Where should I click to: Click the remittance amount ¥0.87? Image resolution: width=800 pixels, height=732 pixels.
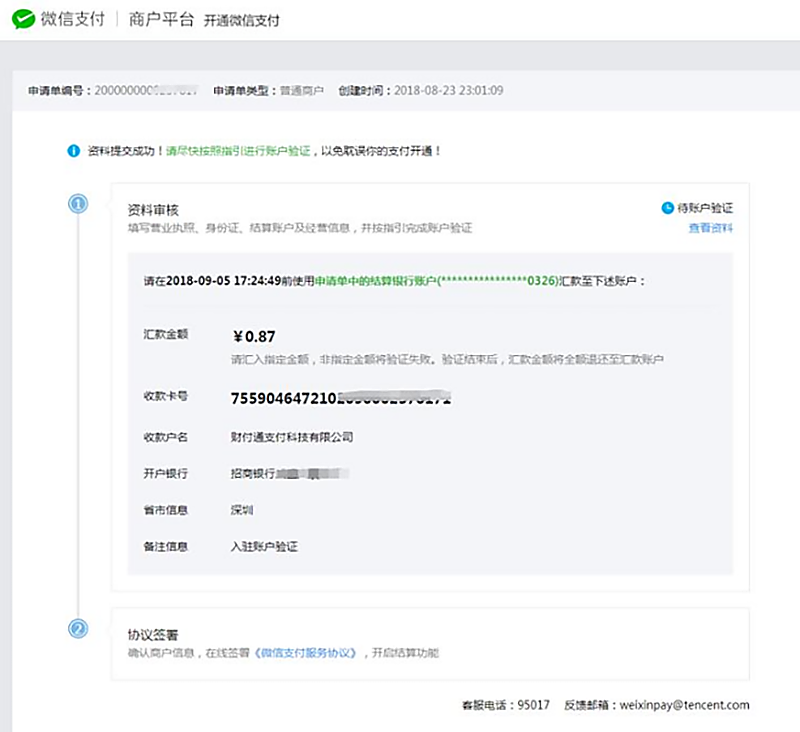tap(254, 337)
